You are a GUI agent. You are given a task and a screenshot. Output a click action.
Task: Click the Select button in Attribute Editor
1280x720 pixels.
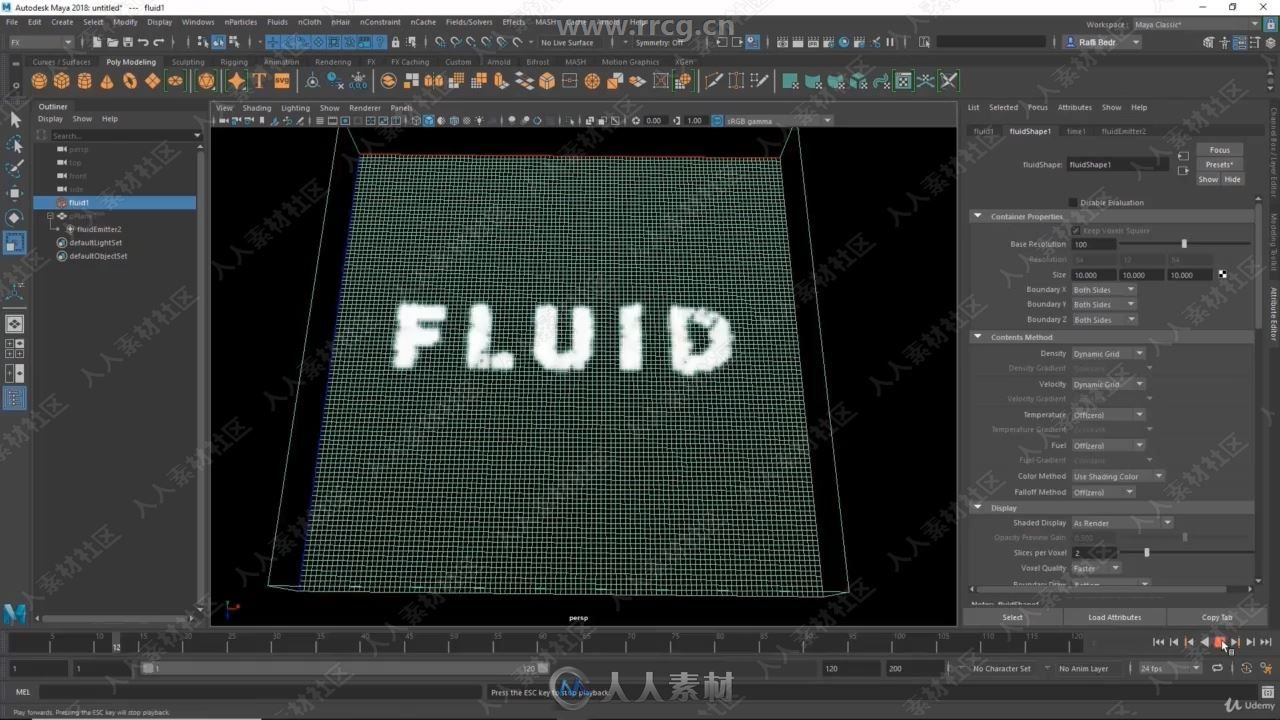pyautogui.click(x=1012, y=617)
